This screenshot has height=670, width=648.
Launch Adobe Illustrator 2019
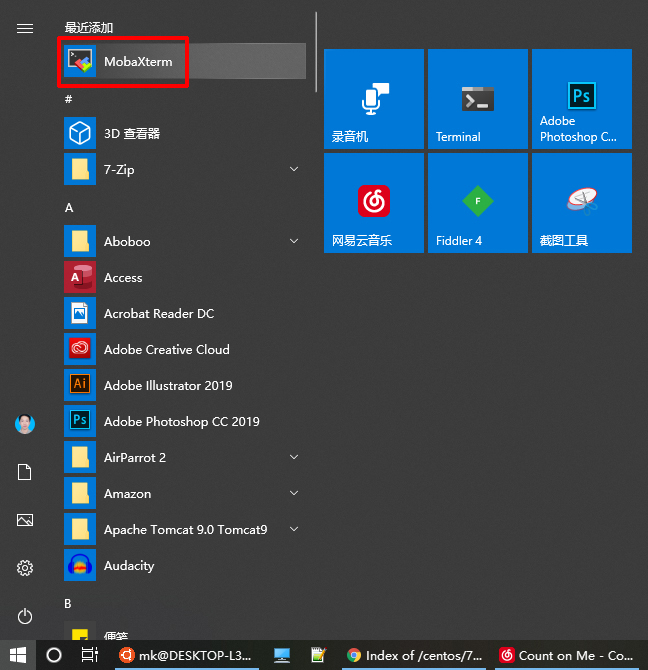[x=167, y=386]
